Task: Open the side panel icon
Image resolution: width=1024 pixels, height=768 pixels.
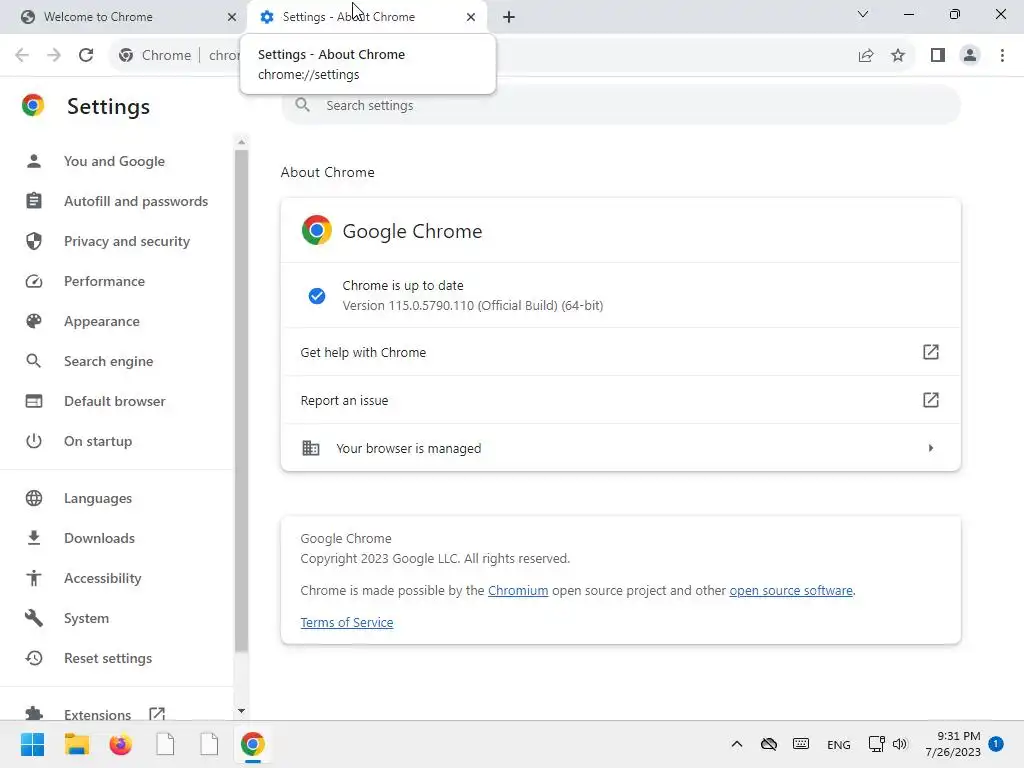Action: click(938, 56)
